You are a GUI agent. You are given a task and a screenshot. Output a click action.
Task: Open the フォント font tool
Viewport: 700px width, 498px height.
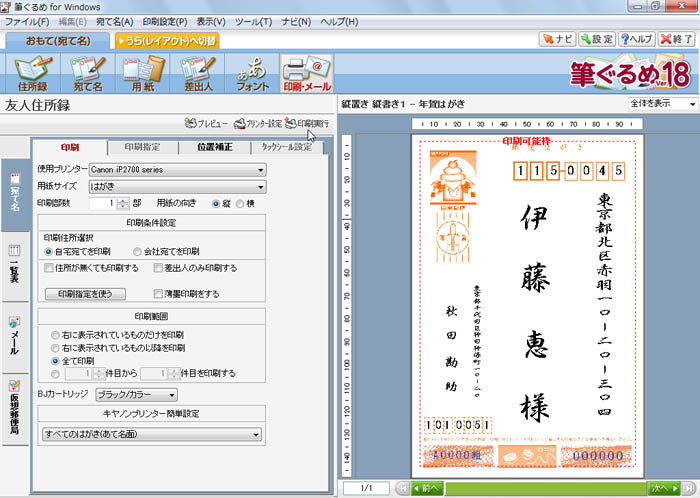[x=251, y=74]
